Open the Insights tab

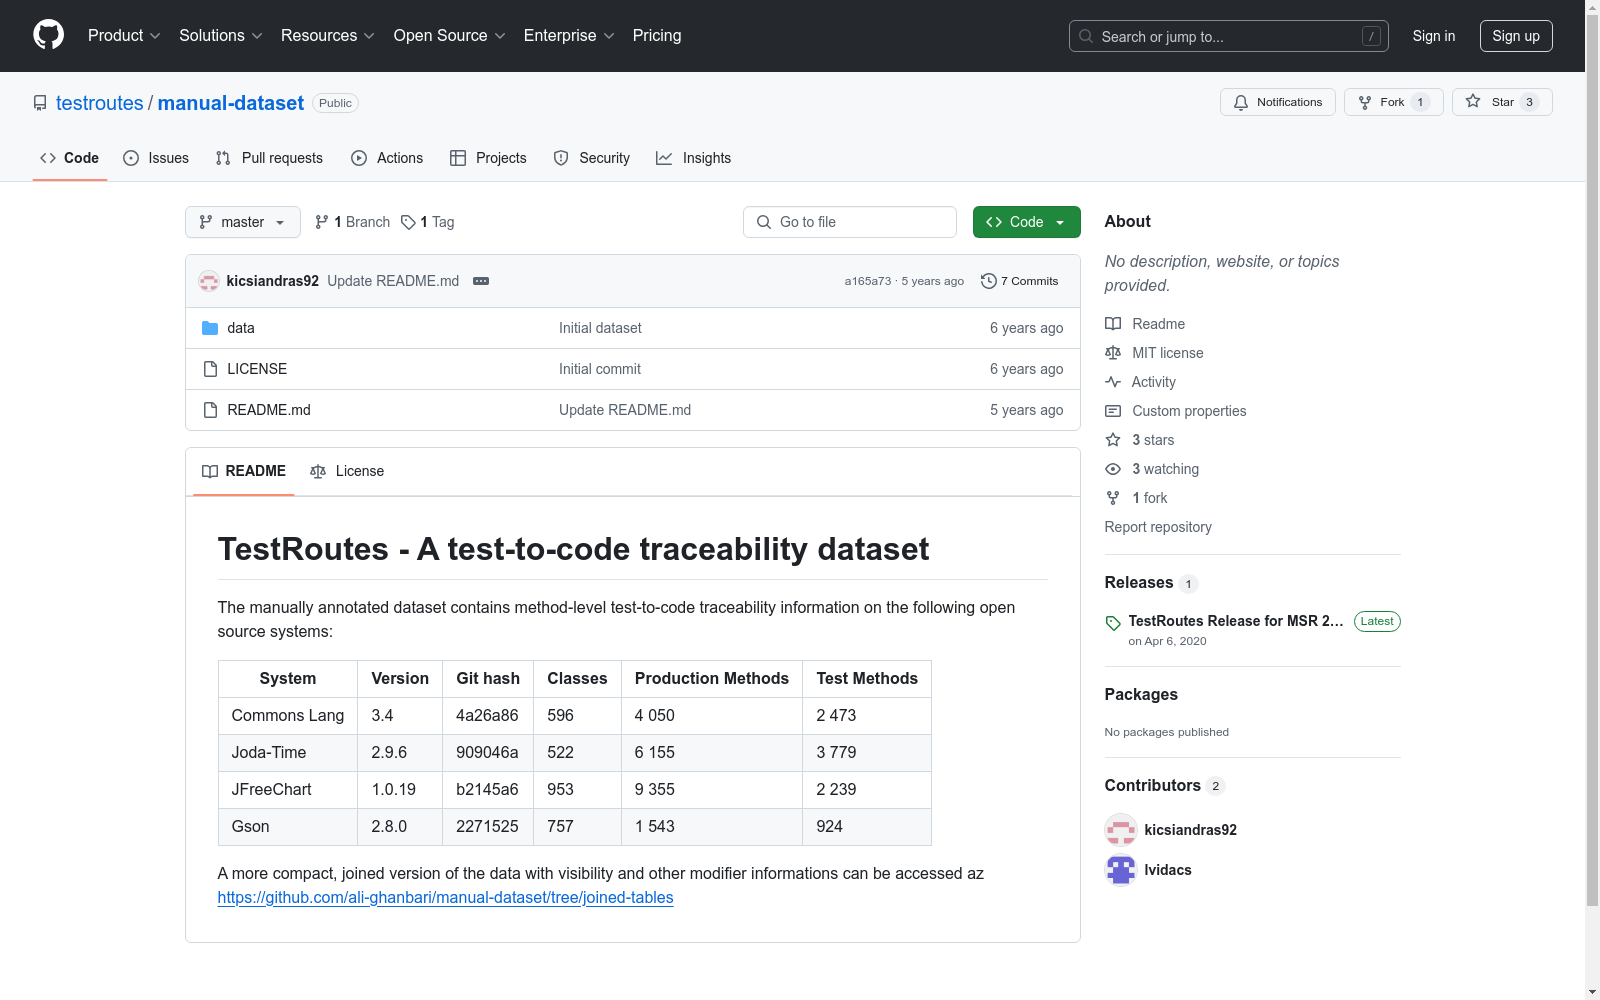coord(694,158)
